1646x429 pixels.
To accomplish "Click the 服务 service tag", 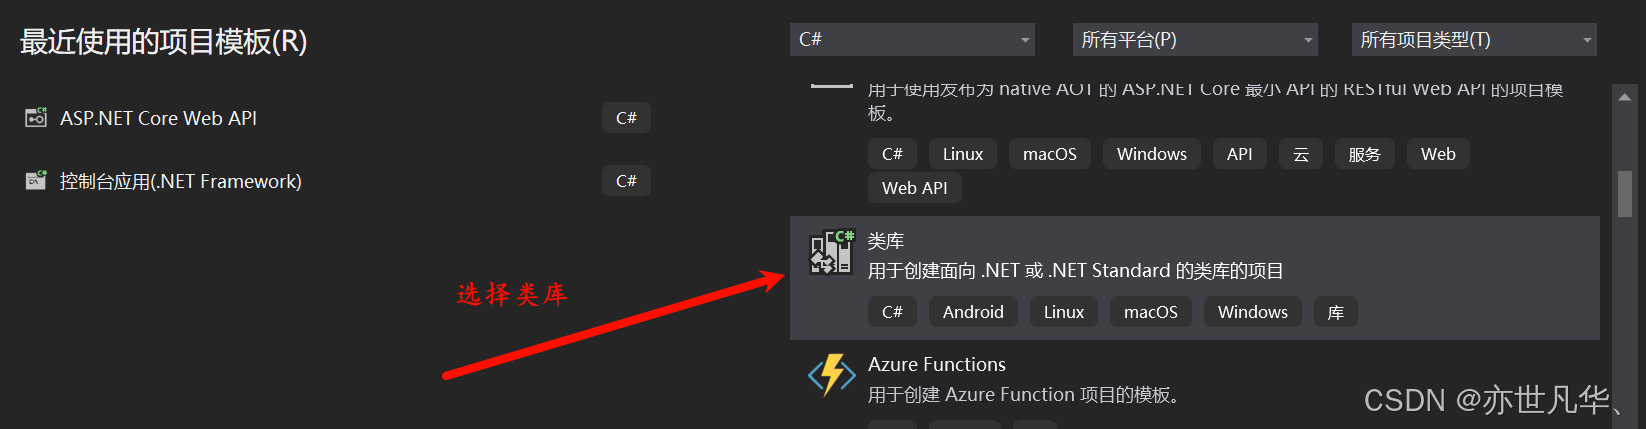I will click(1364, 154).
